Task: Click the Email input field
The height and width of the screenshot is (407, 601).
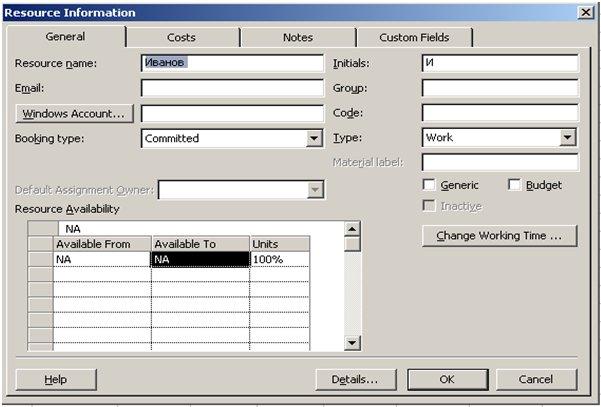Action: (x=232, y=88)
